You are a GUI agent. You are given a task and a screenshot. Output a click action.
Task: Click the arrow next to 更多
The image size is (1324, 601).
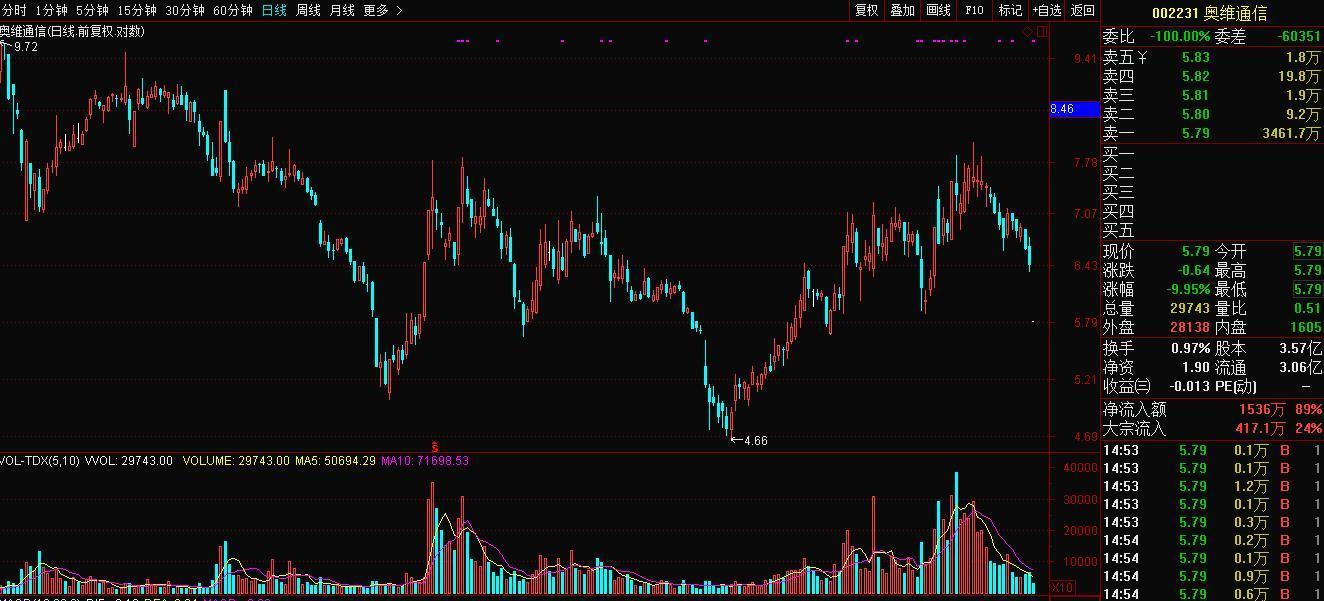click(x=400, y=10)
